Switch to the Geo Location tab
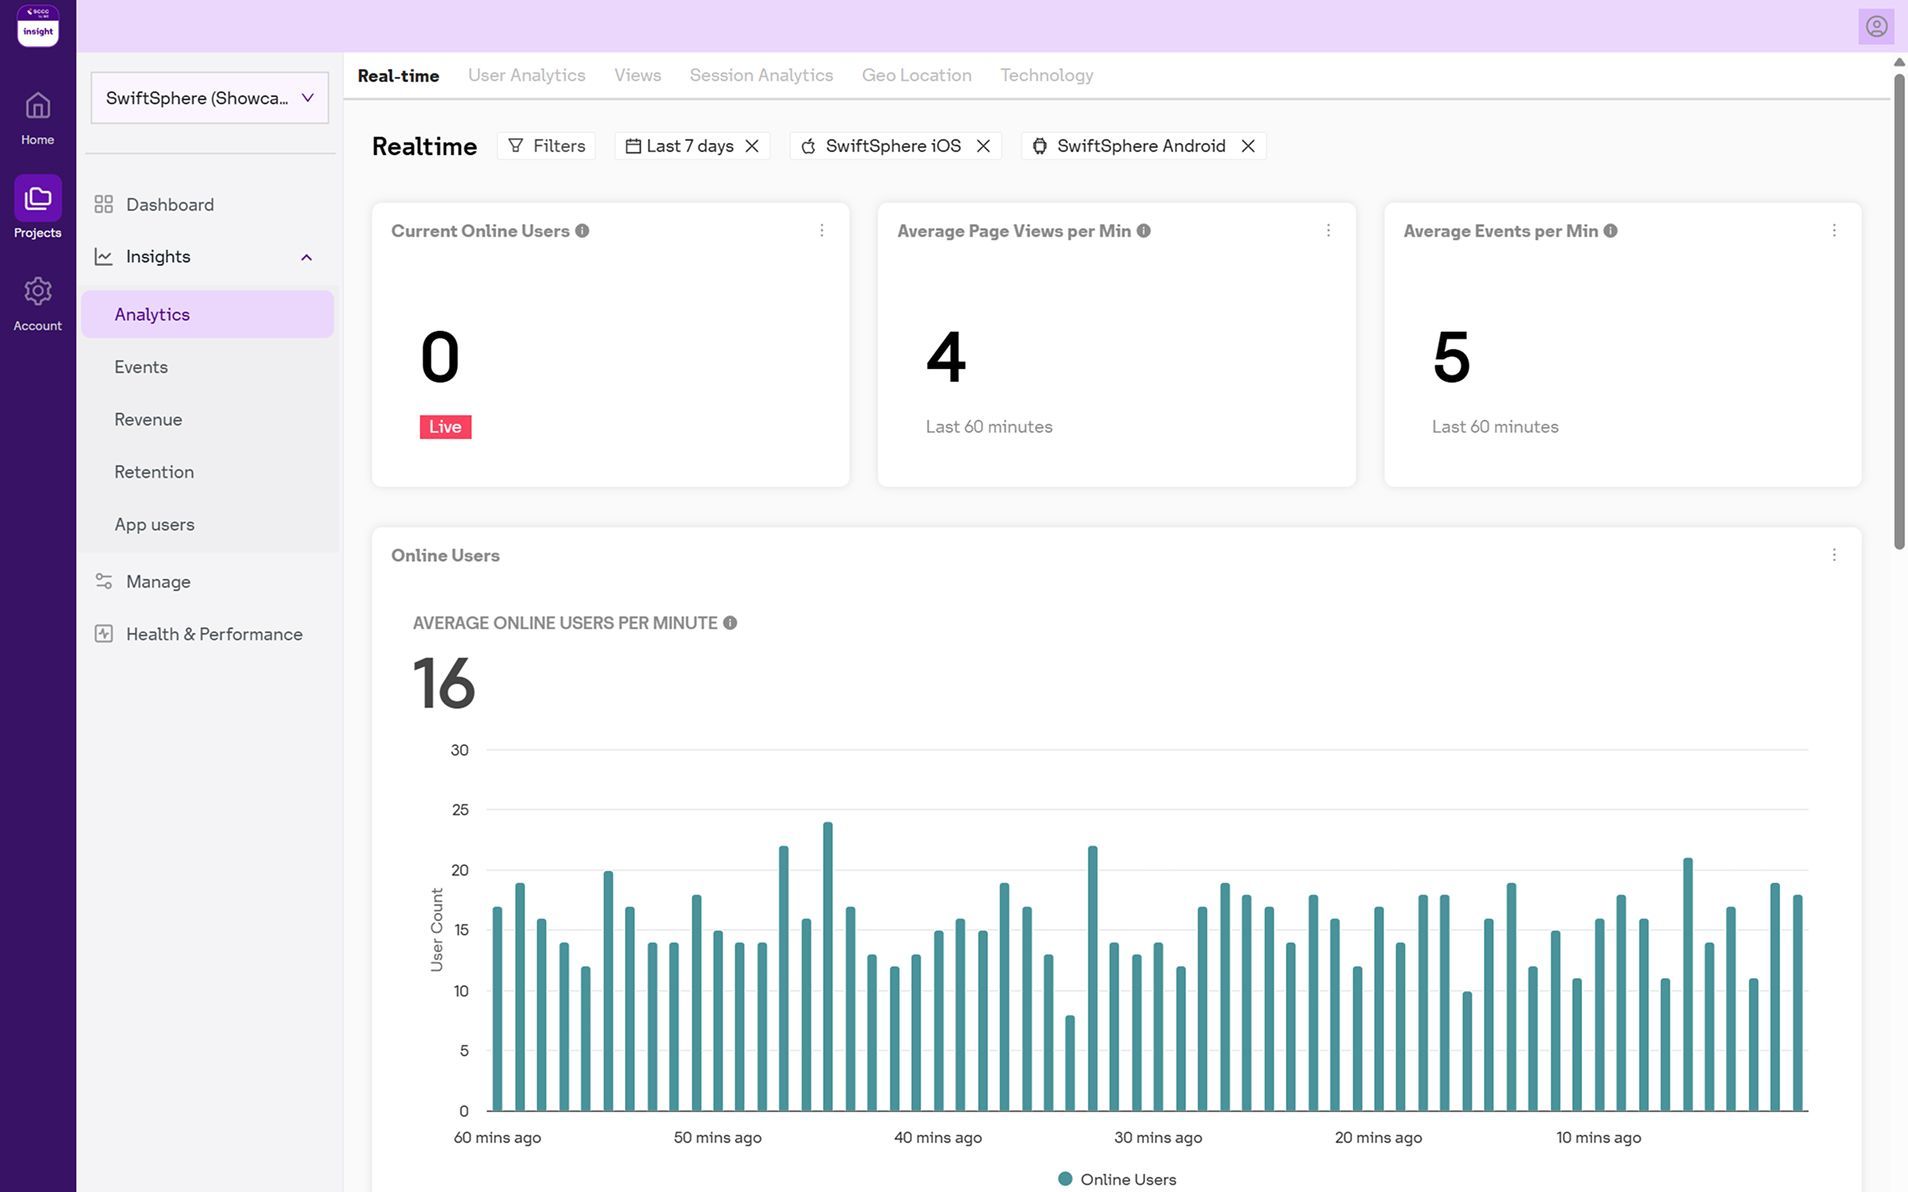This screenshot has height=1192, width=1908. pyautogui.click(x=916, y=76)
